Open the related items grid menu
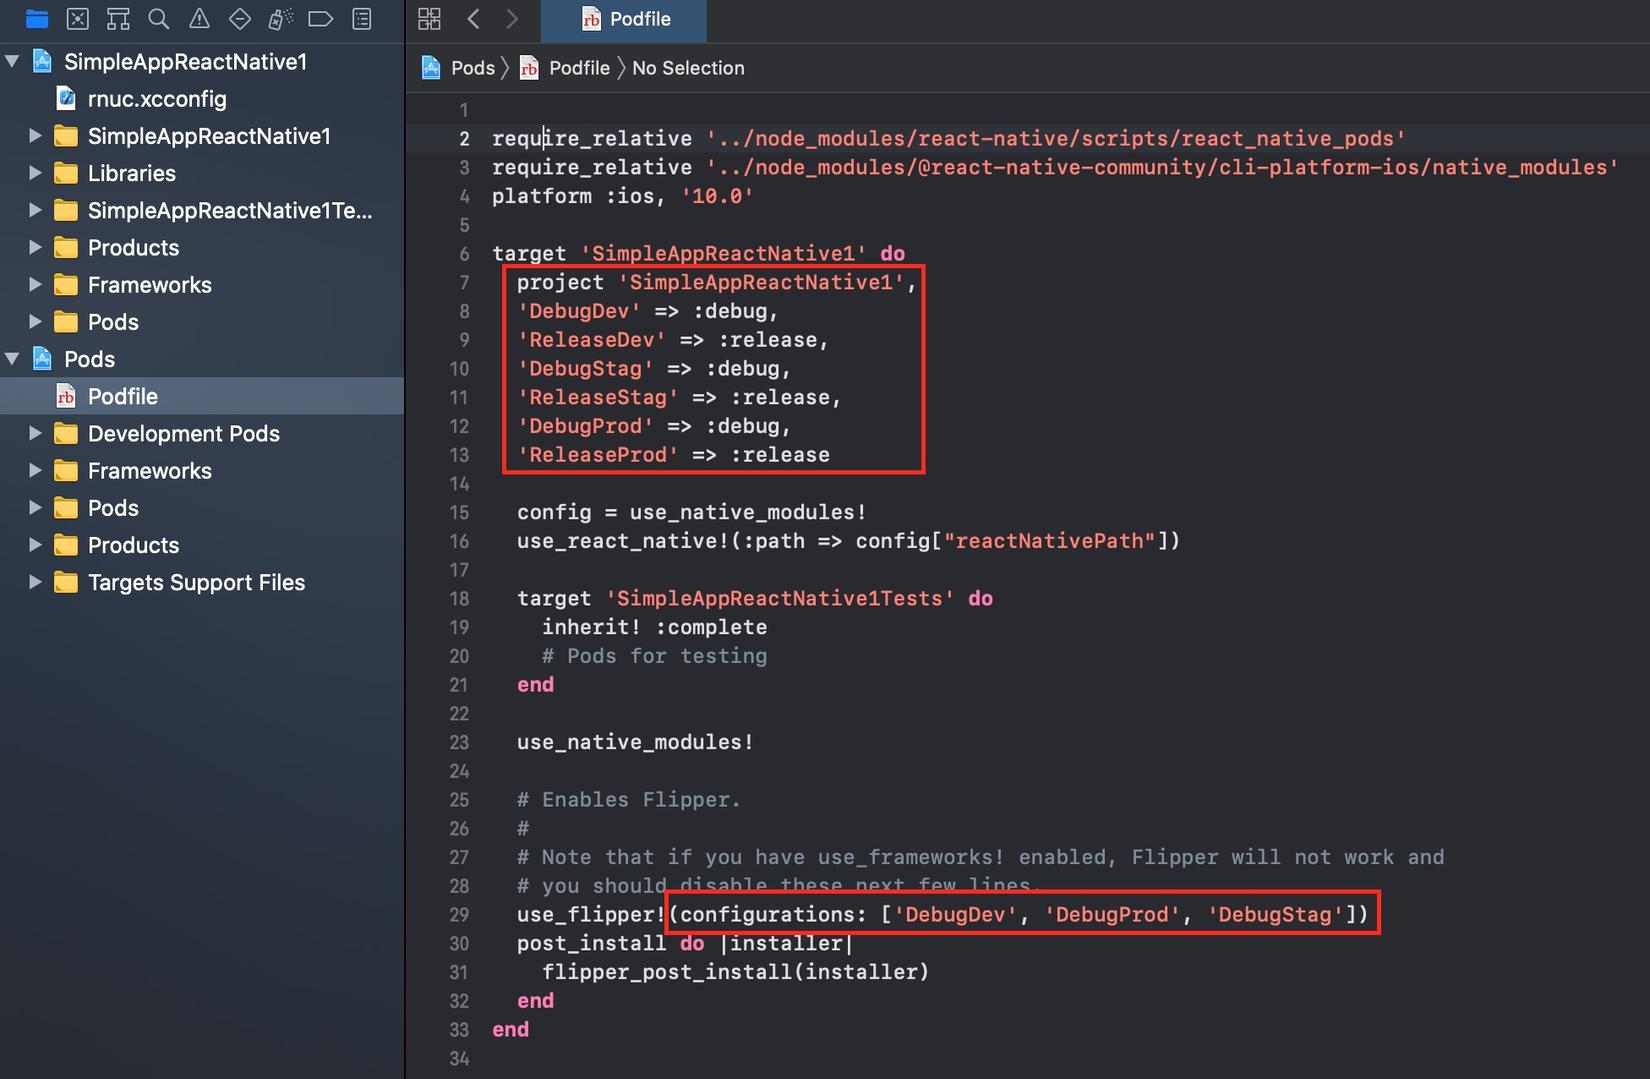The width and height of the screenshot is (1650, 1079). coord(429,18)
